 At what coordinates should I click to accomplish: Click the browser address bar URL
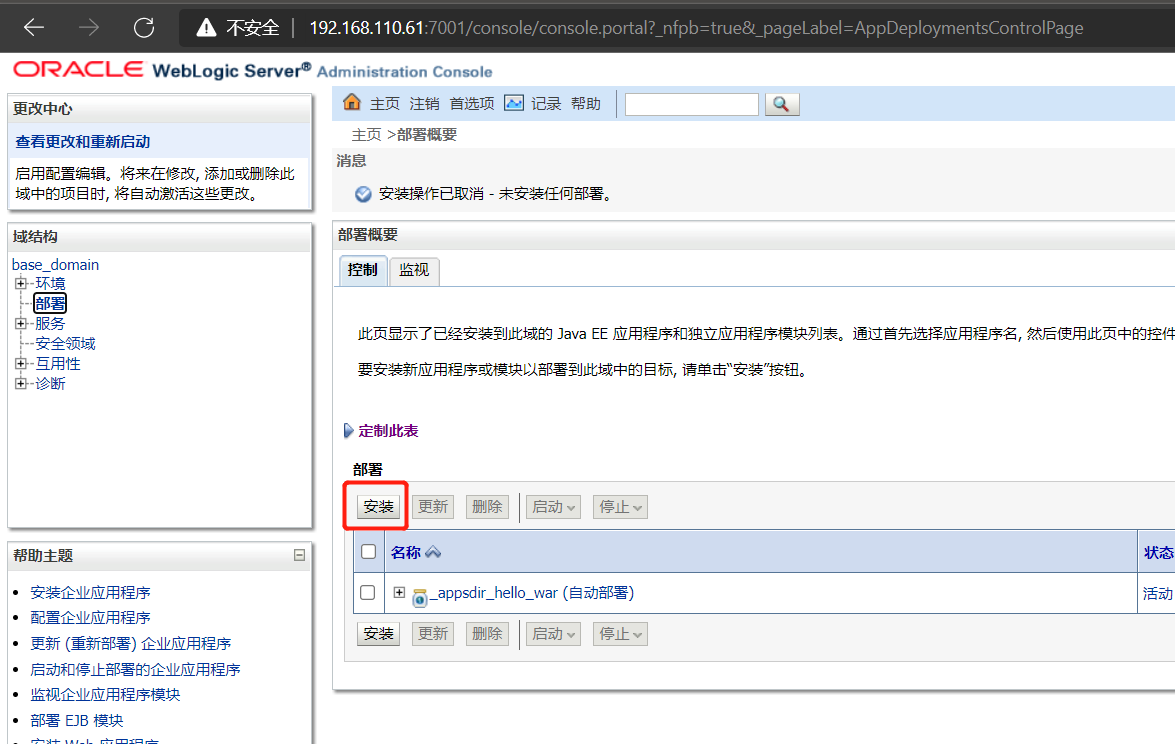[696, 28]
